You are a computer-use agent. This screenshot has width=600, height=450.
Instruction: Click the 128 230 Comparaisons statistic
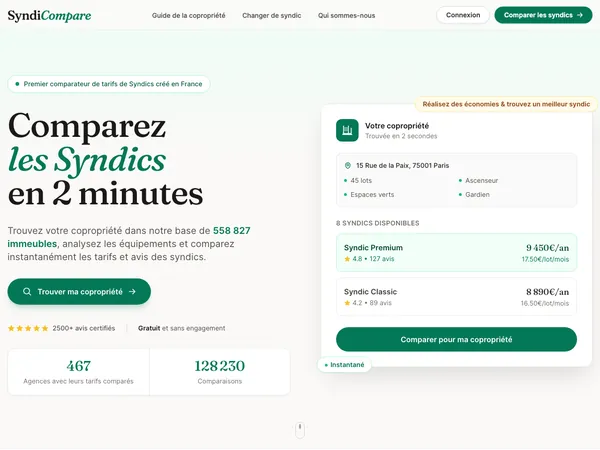220,372
